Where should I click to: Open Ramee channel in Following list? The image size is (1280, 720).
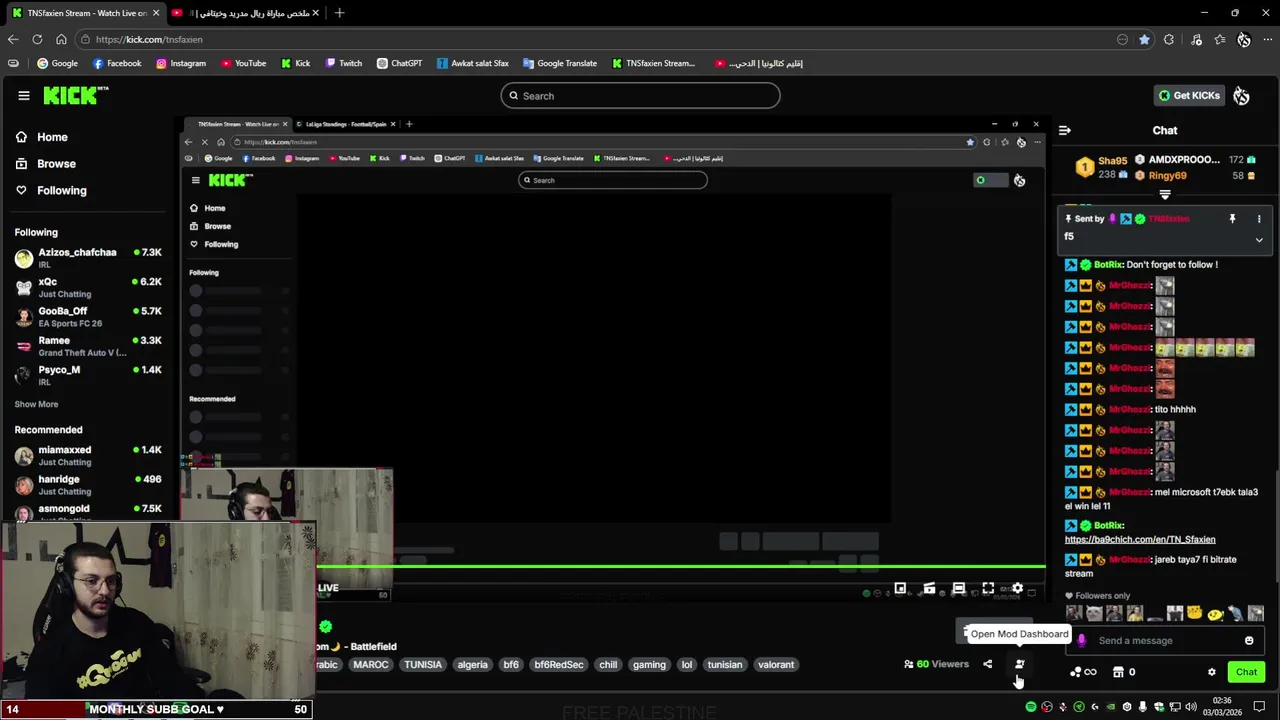pos(88,346)
